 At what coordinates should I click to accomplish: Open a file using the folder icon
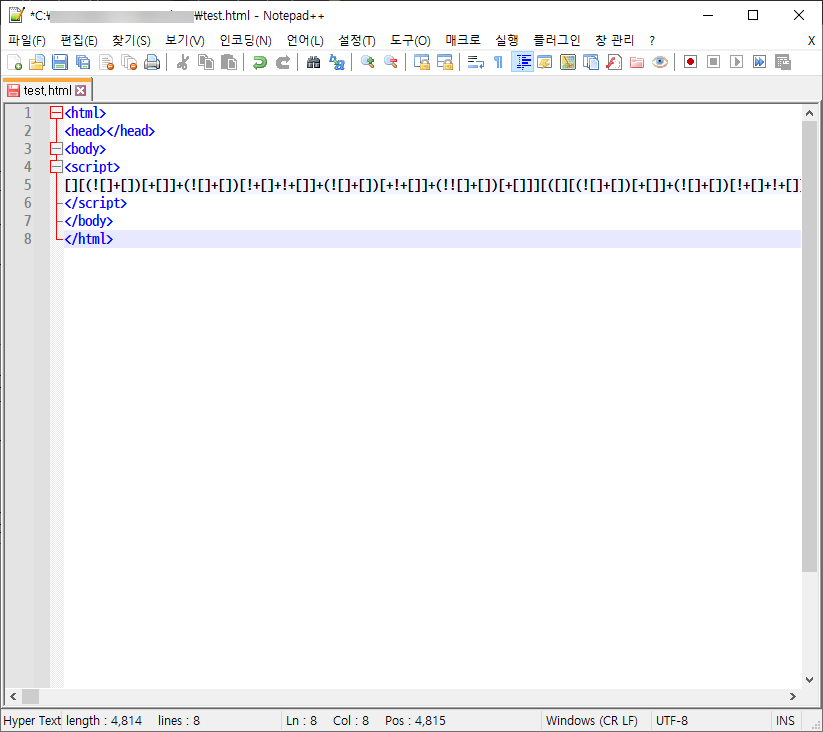pyautogui.click(x=37, y=62)
